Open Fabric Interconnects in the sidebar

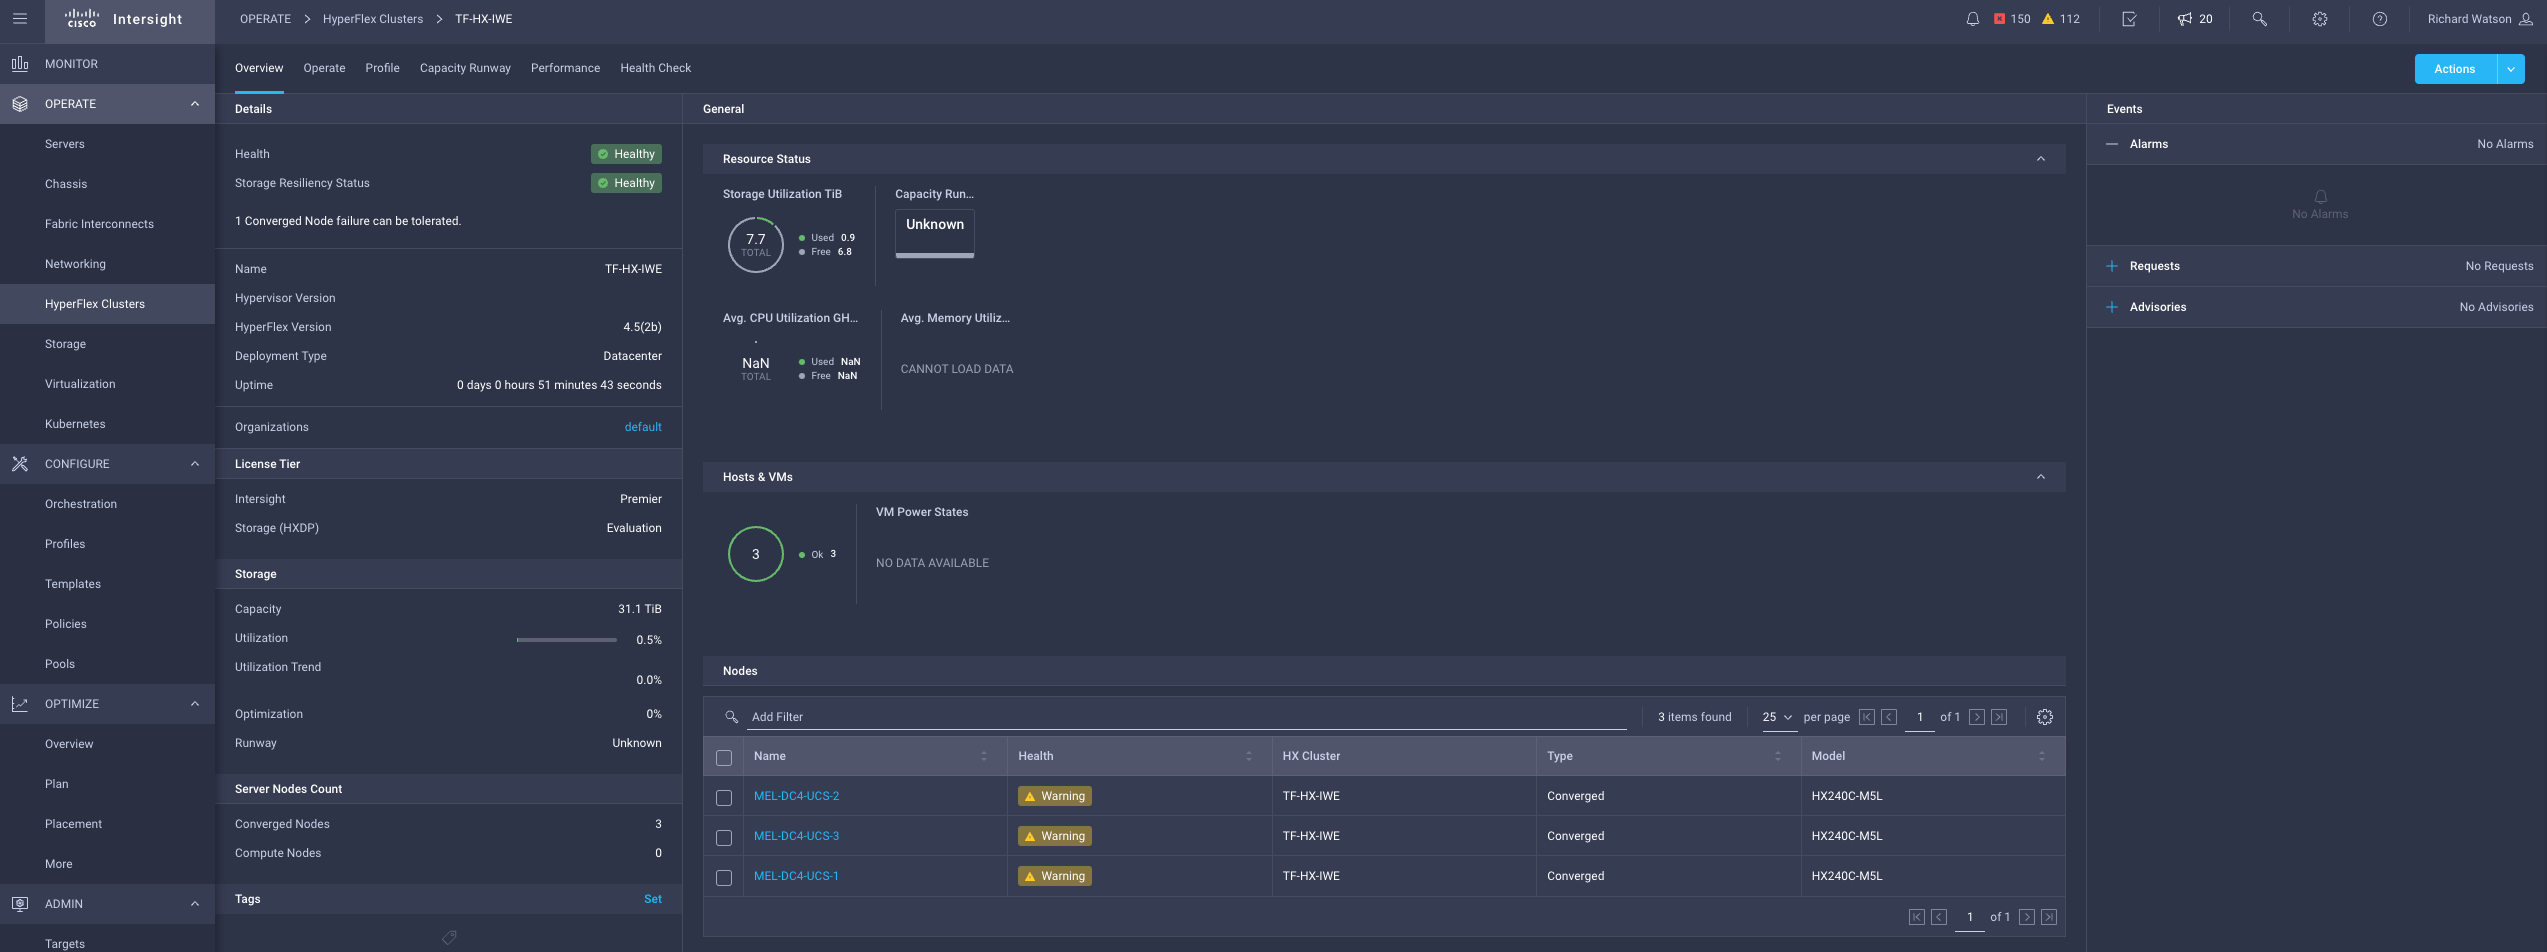pyautogui.click(x=99, y=224)
